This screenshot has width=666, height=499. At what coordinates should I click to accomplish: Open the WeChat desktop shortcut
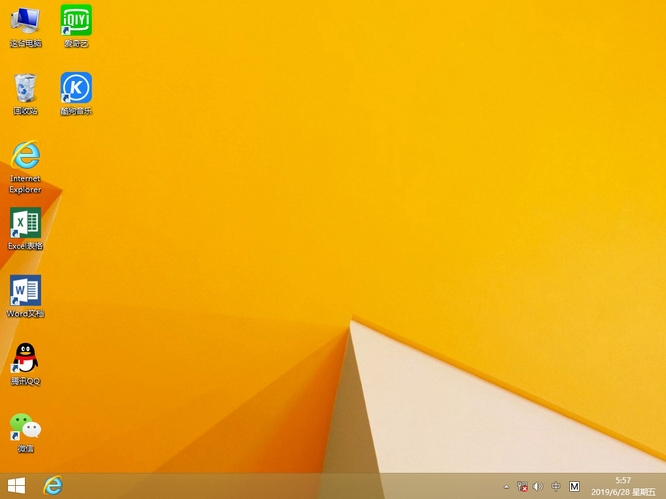[25, 432]
